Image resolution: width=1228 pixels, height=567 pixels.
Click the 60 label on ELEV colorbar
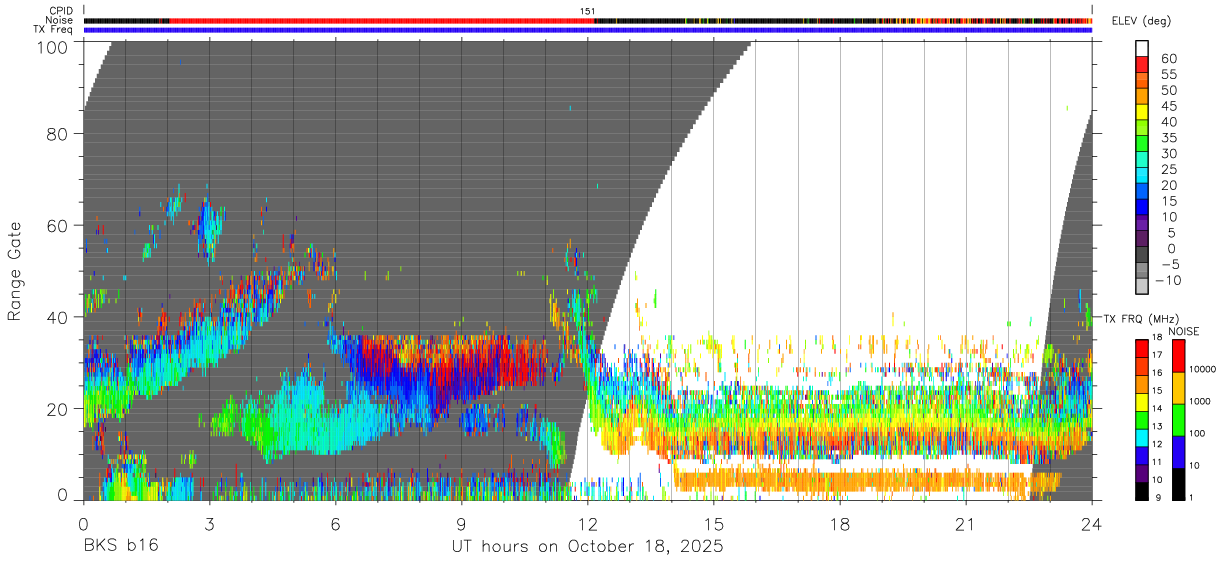tap(1167, 59)
